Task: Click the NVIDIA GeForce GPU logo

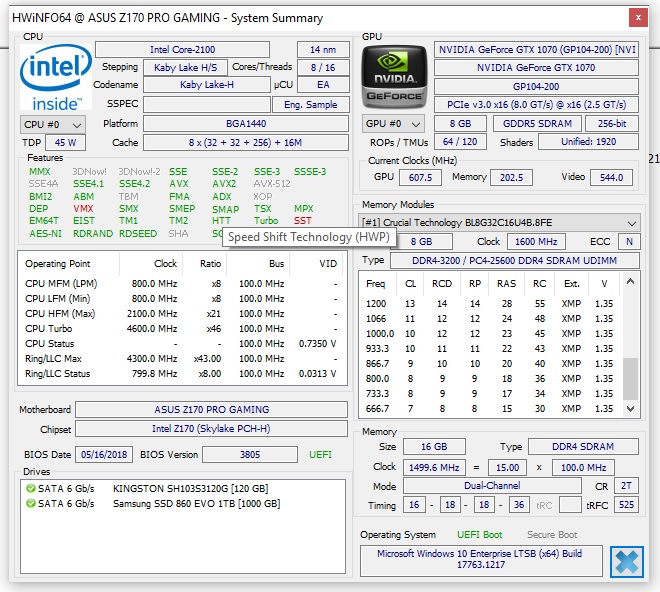Action: click(x=394, y=77)
